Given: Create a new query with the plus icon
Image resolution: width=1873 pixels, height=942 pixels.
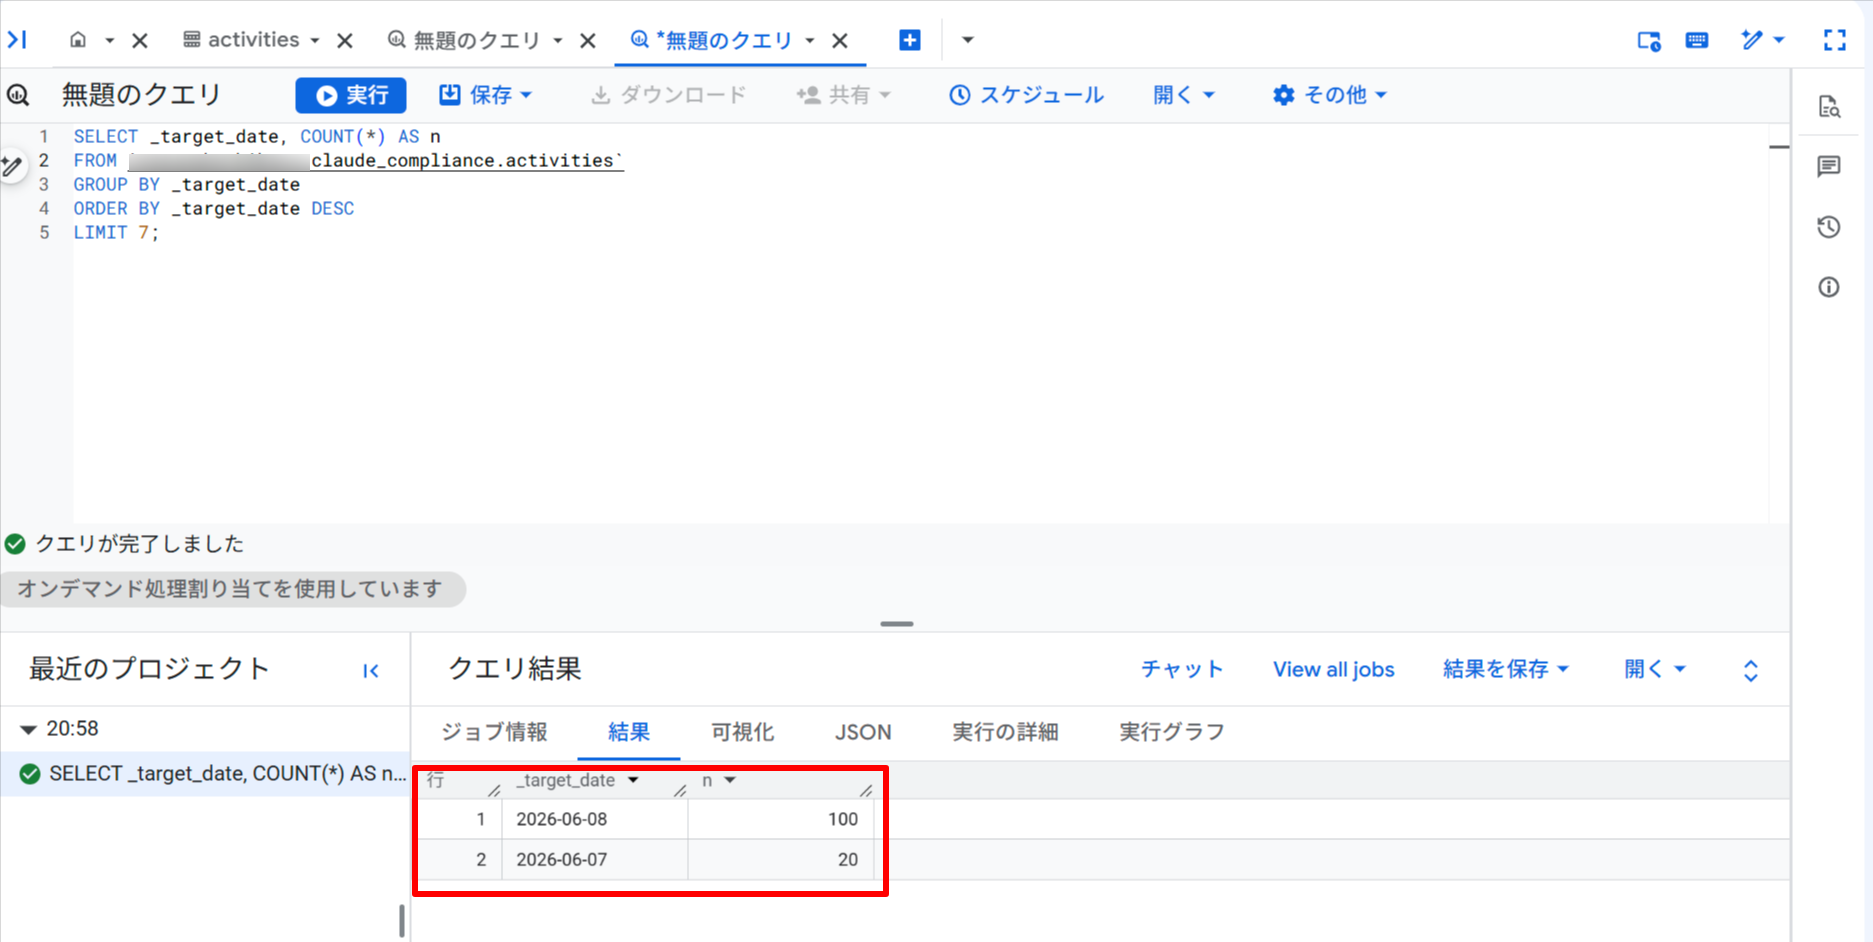Looking at the screenshot, I should point(910,40).
